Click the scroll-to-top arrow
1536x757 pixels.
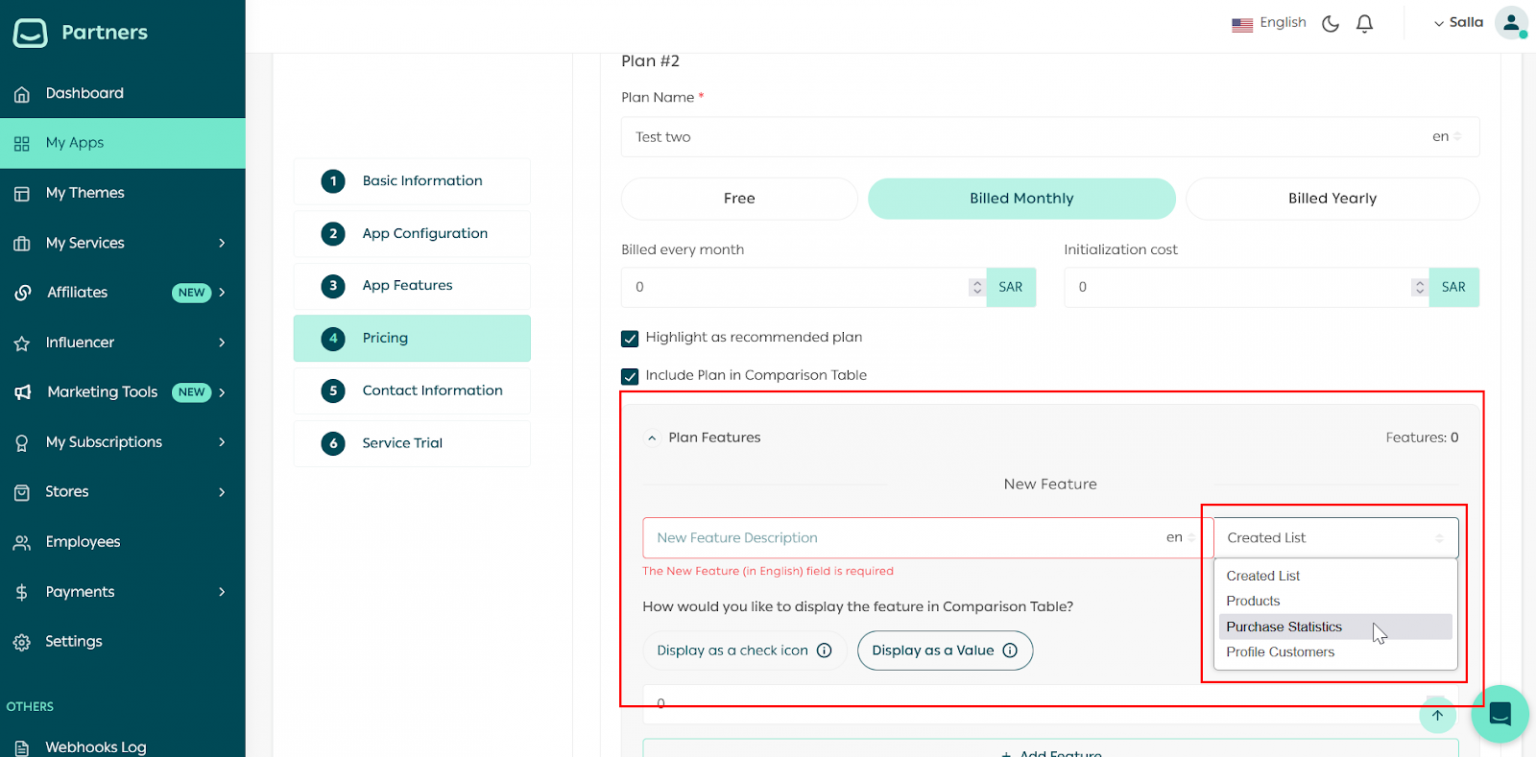point(1437,716)
